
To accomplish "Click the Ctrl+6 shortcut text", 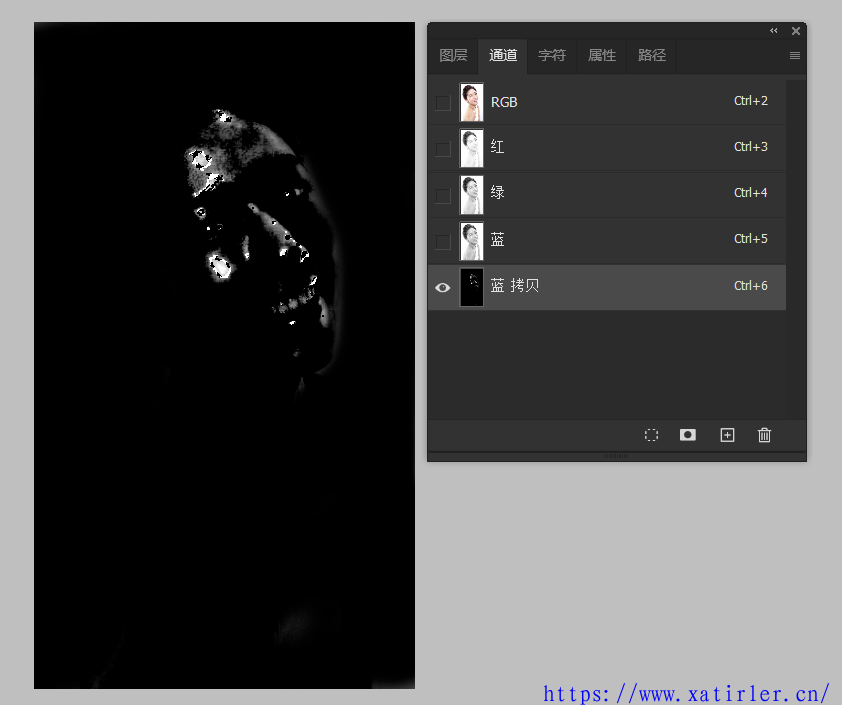I will pos(751,286).
